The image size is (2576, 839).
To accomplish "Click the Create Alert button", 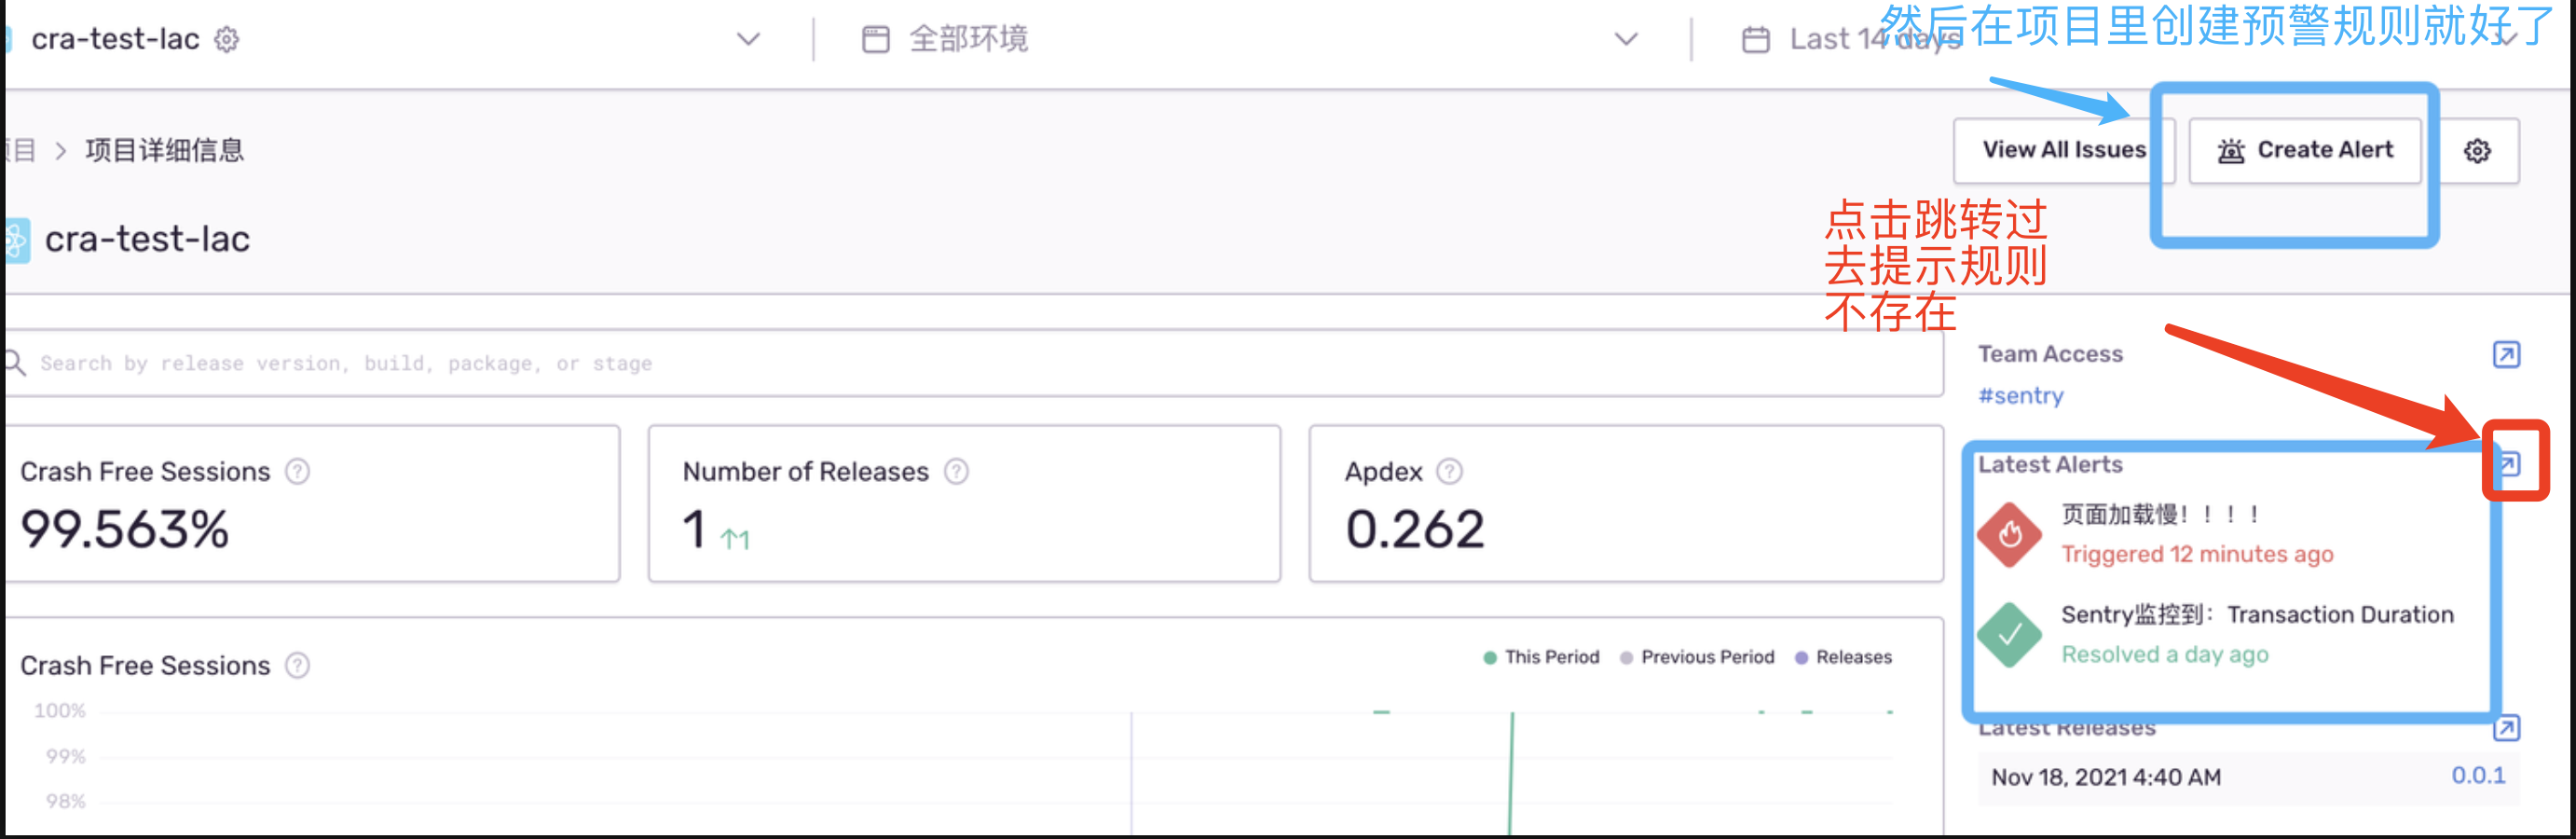I will (2305, 150).
